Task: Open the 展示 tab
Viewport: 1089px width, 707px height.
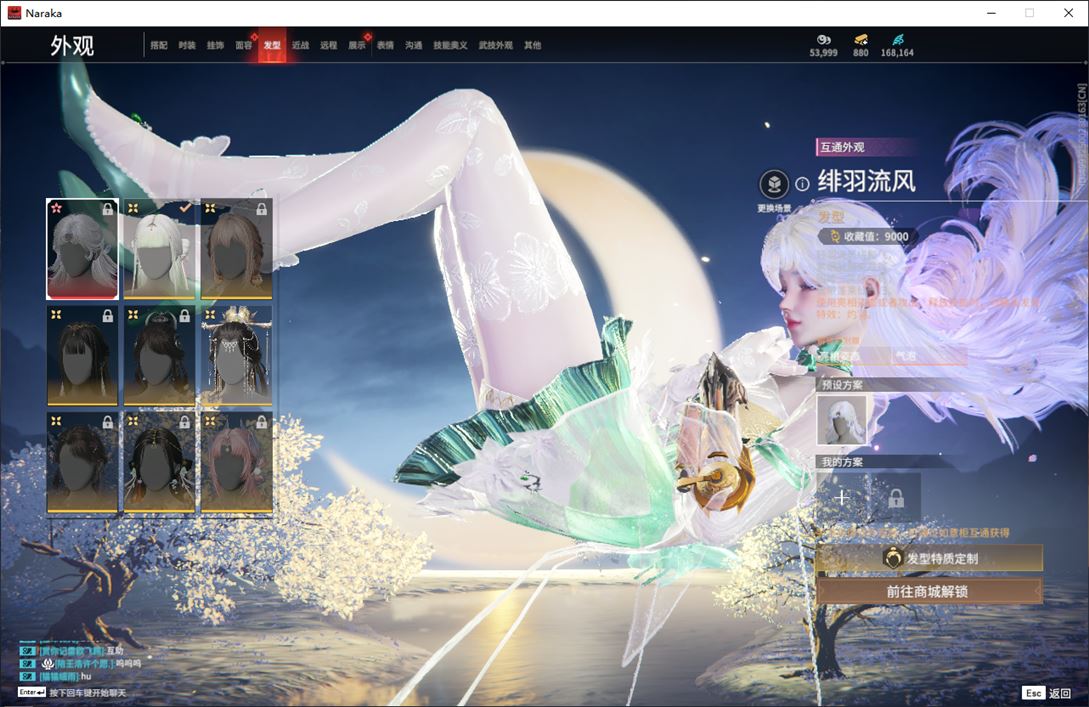Action: pyautogui.click(x=357, y=45)
